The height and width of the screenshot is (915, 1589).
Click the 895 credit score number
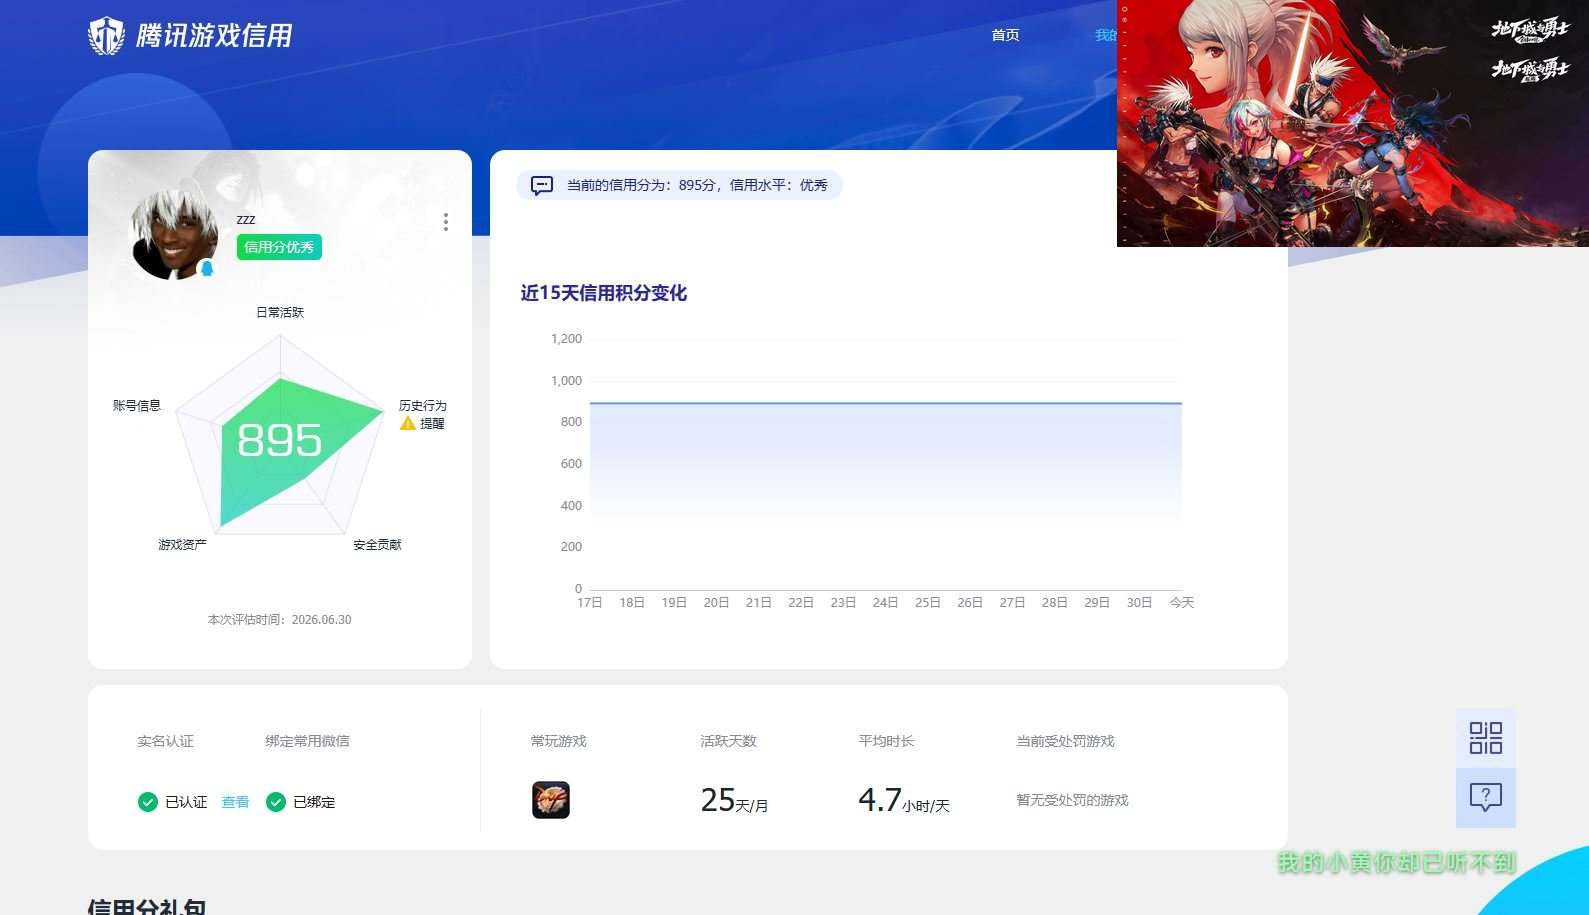280,440
